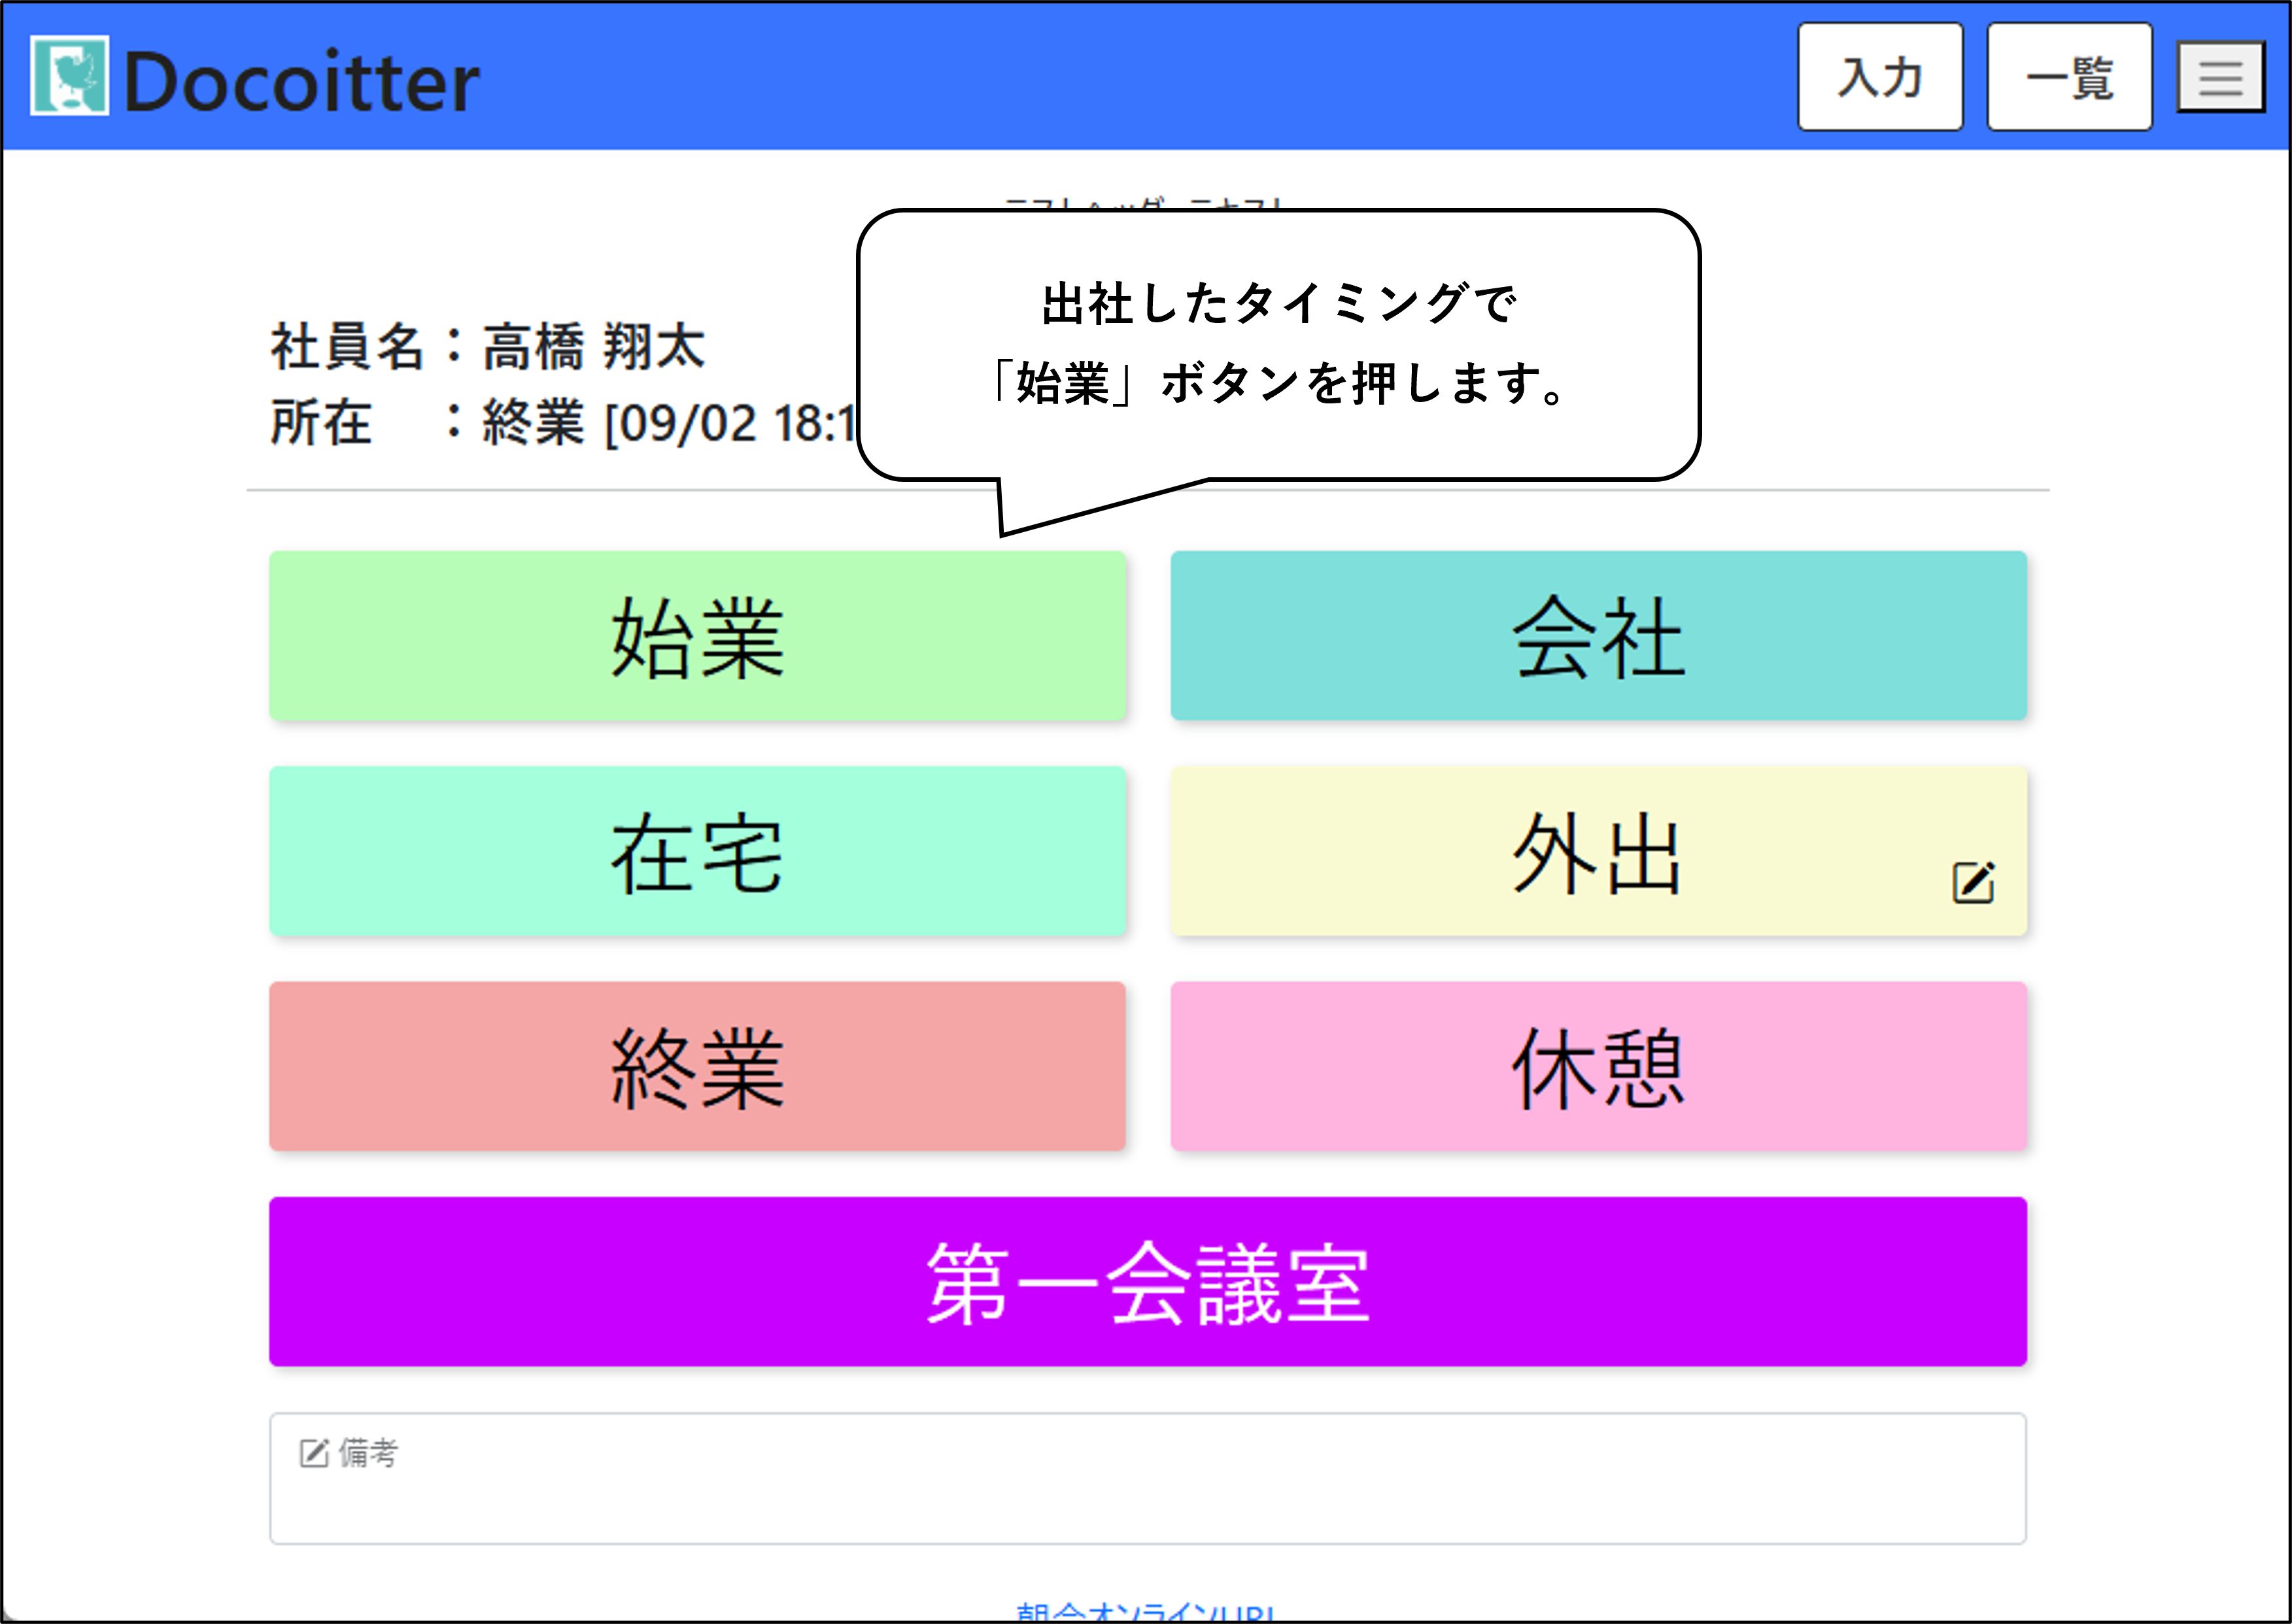Select the 会社 status button
The width and height of the screenshot is (2292, 1624).
1598,636
